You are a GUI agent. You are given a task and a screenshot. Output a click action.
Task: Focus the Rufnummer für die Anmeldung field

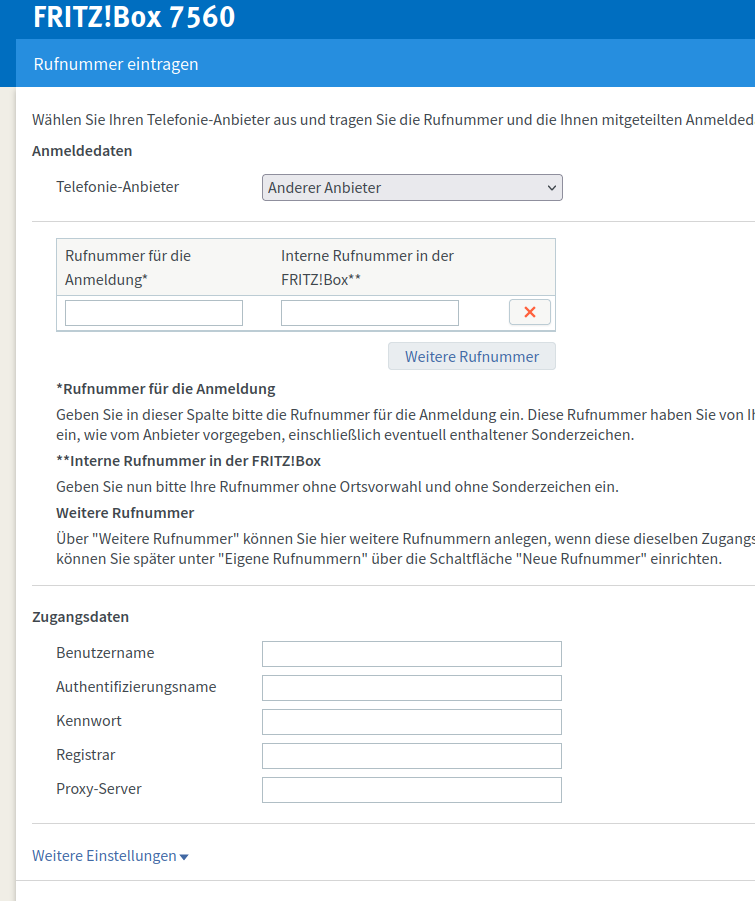point(154,313)
